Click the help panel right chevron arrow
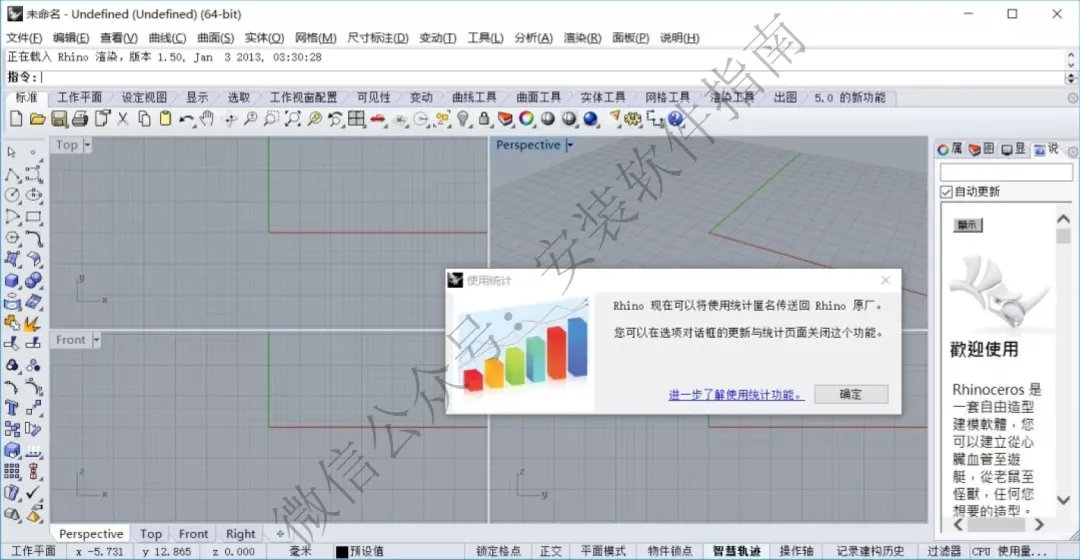Viewport: 1080px width, 560px height. (x=1039, y=525)
